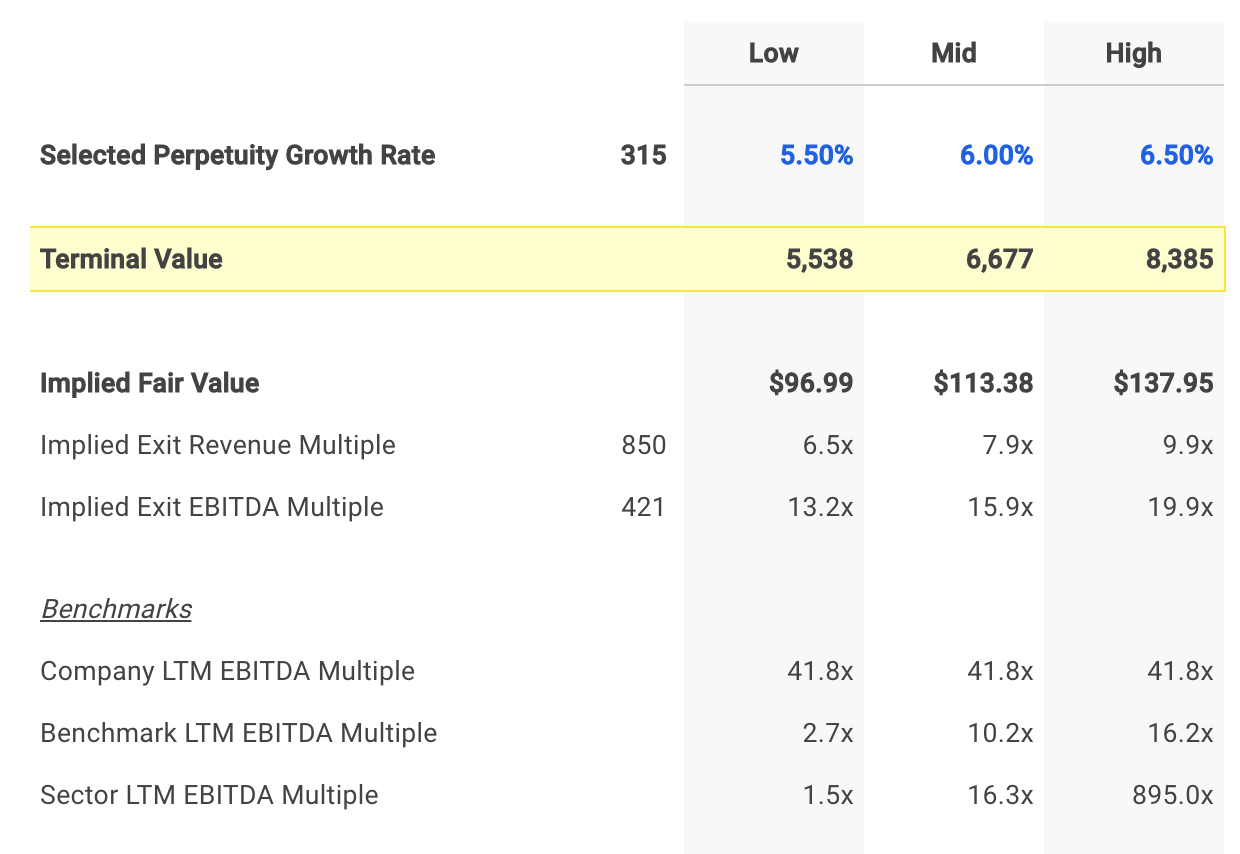Open the underlined Benchmarks heading
Screen dimensions: 1240x854
[x=116, y=609]
